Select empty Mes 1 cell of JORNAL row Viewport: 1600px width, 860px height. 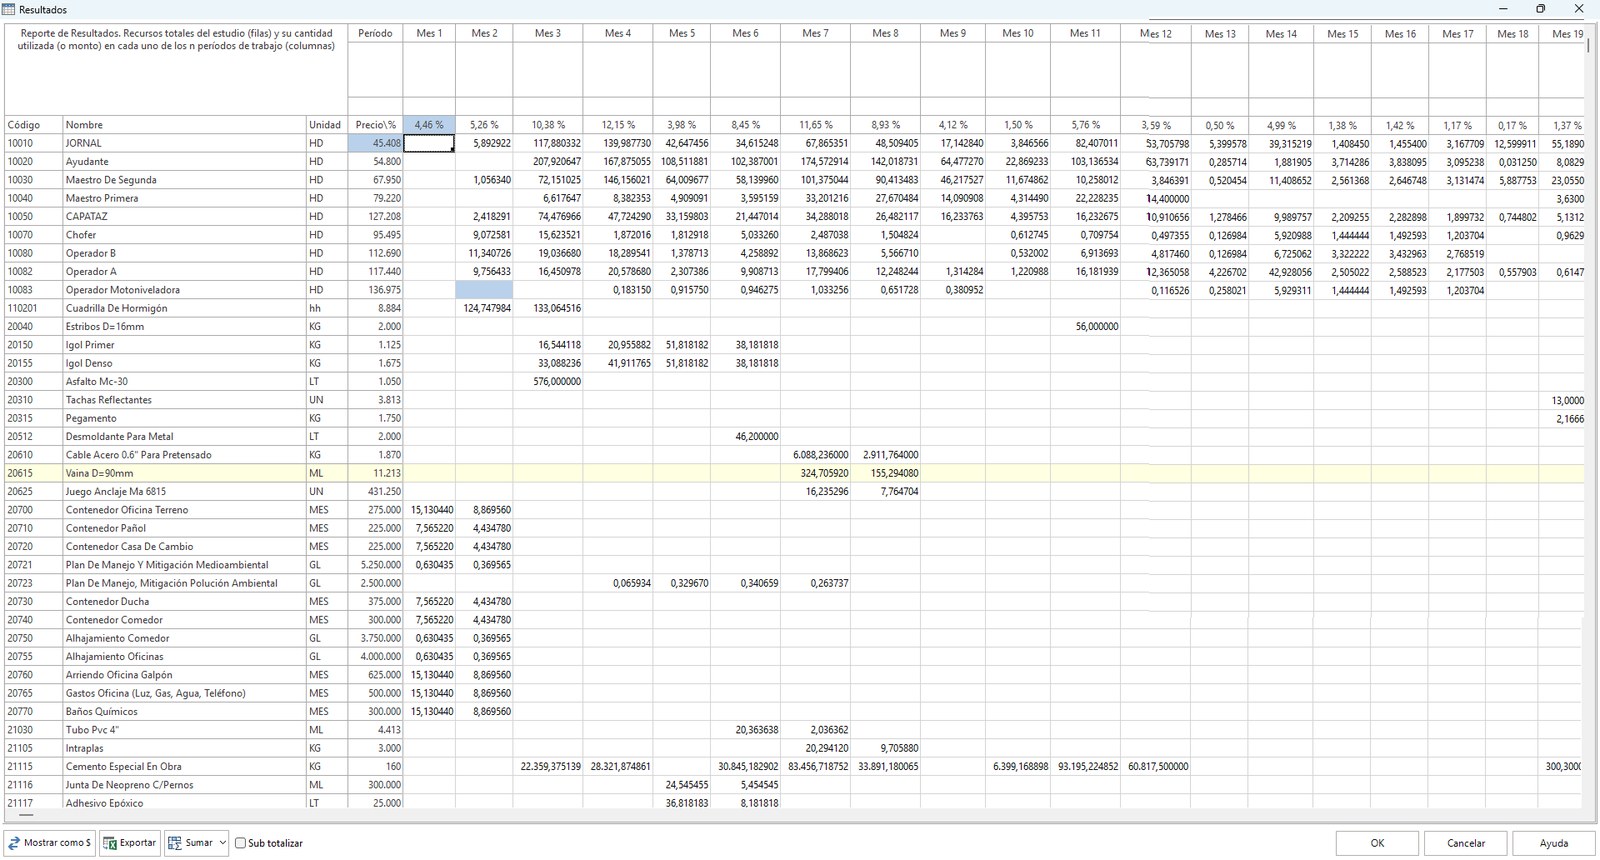[x=429, y=143]
